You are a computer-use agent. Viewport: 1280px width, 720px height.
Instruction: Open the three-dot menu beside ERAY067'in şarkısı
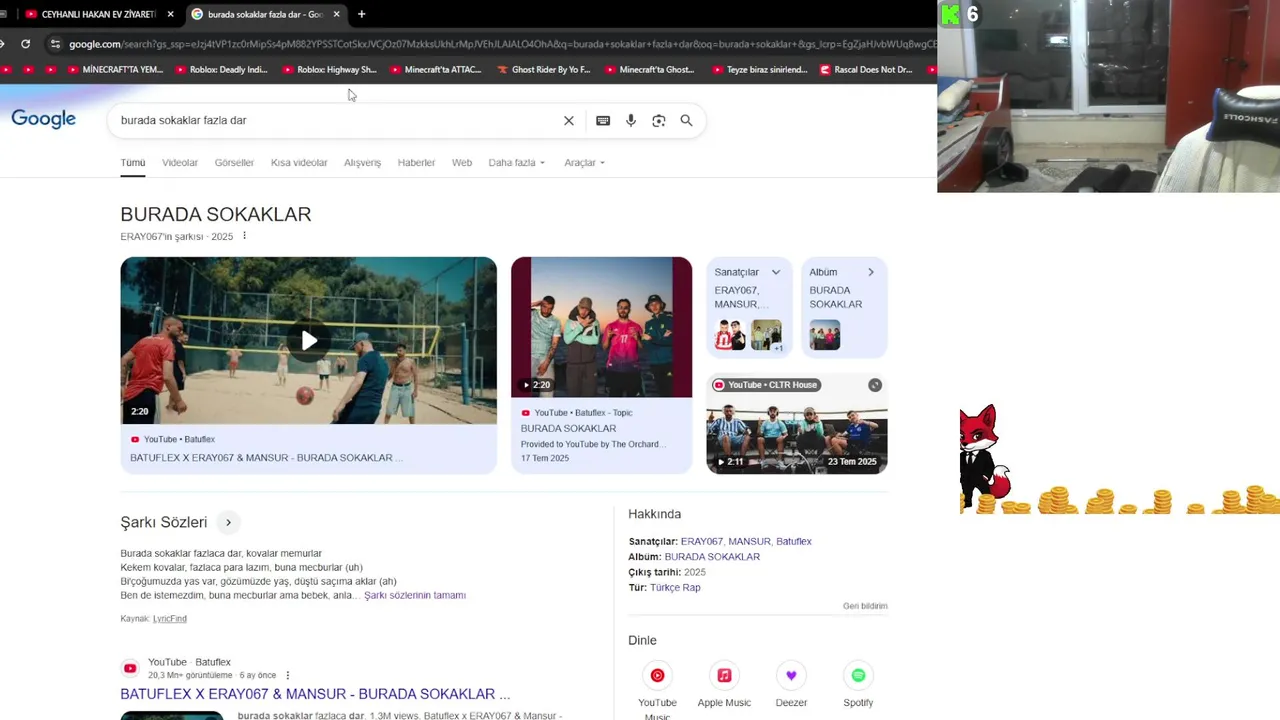point(244,236)
